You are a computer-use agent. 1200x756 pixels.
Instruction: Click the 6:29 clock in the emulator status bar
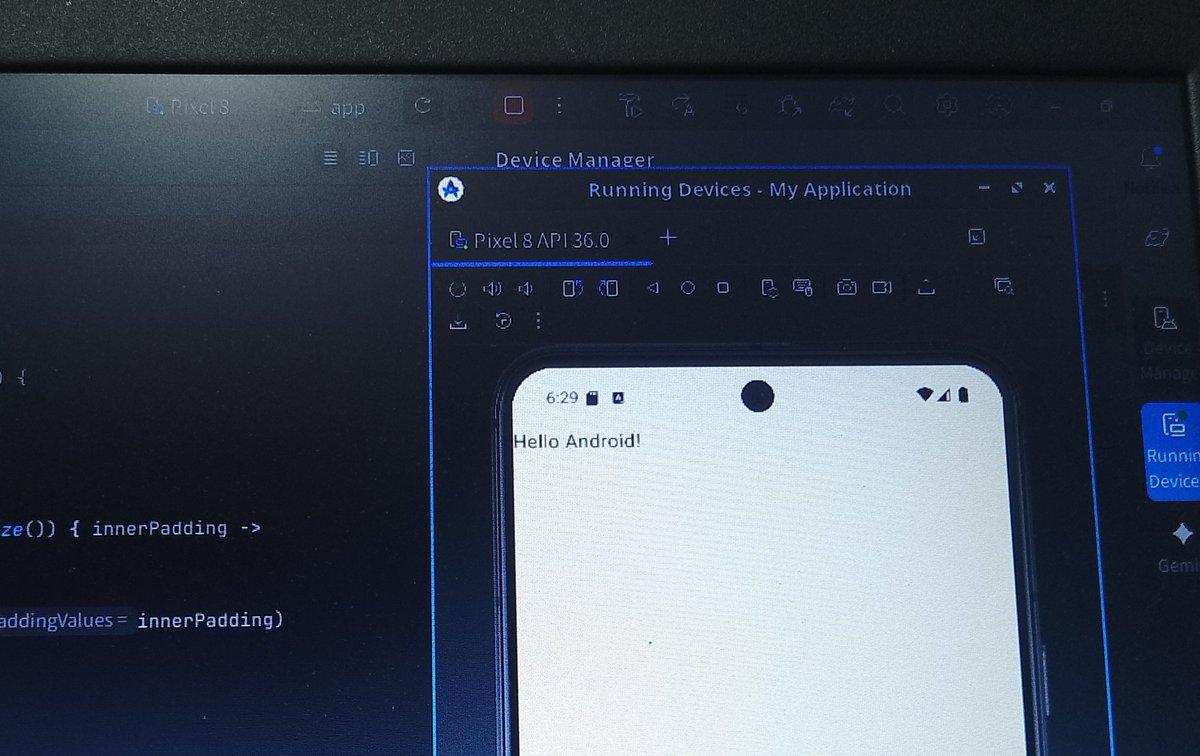(562, 397)
